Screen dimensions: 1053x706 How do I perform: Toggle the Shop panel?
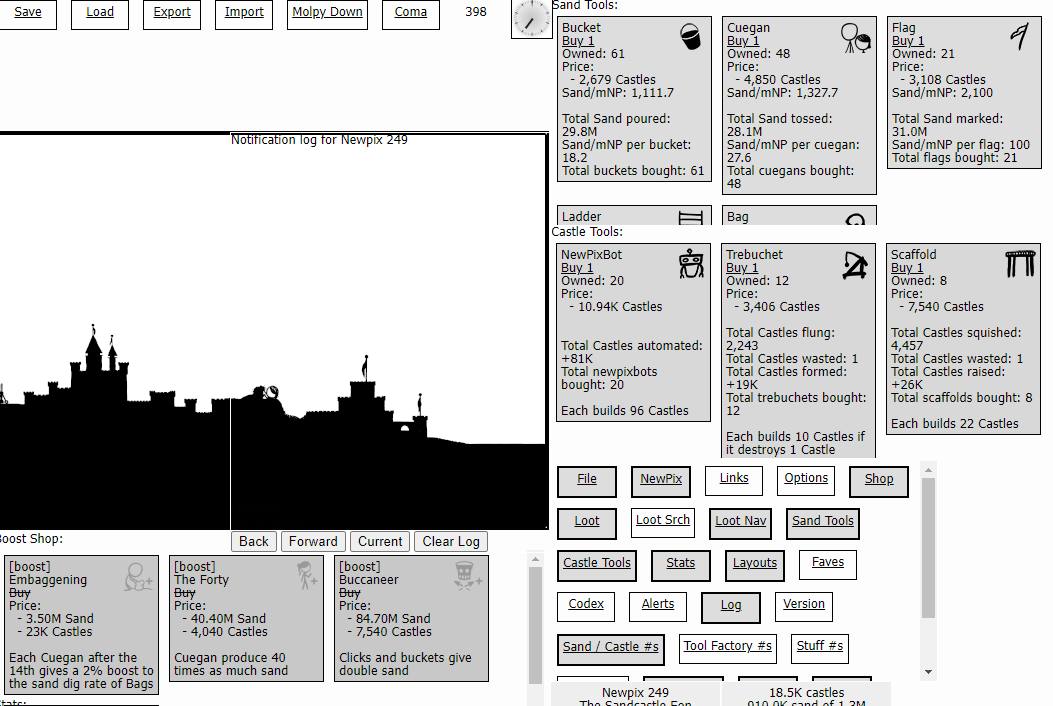coord(878,480)
